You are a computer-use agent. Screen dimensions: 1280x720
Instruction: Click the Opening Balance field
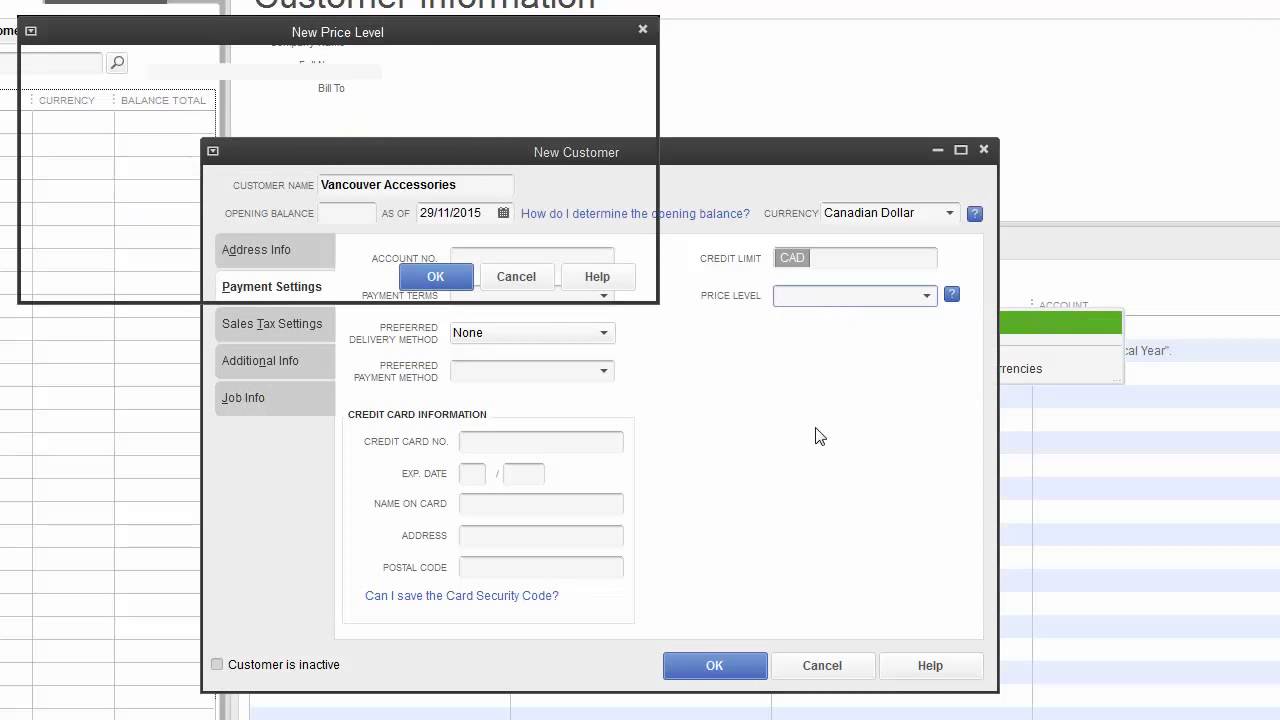click(x=346, y=213)
